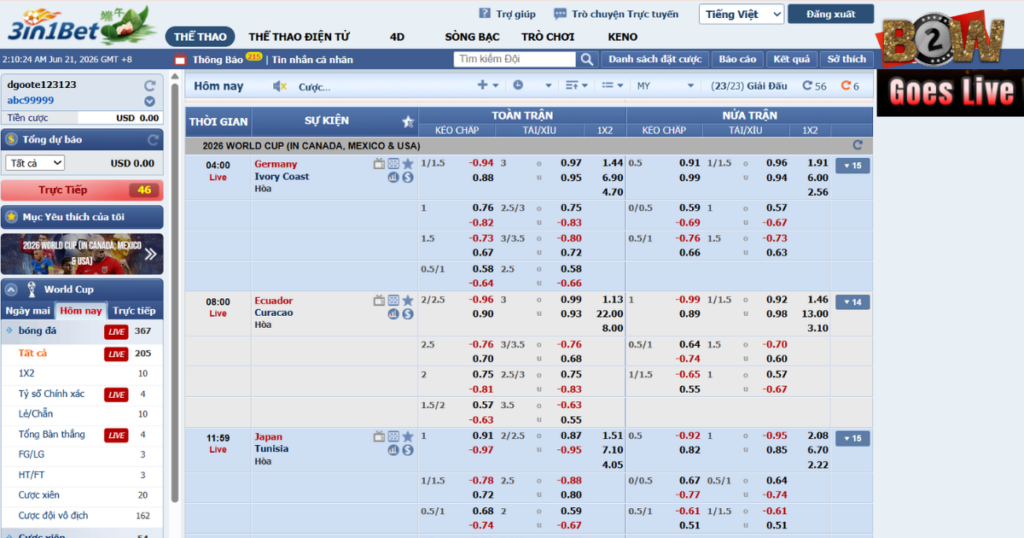The height and width of the screenshot is (538, 1024).
Task: Open statistics icon for Ecuador match
Action: point(393,314)
